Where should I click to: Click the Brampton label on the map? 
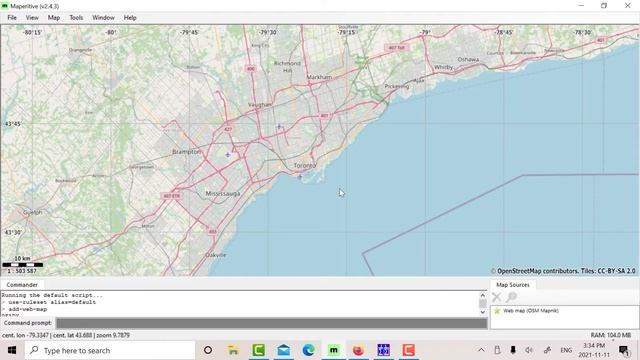[187, 151]
